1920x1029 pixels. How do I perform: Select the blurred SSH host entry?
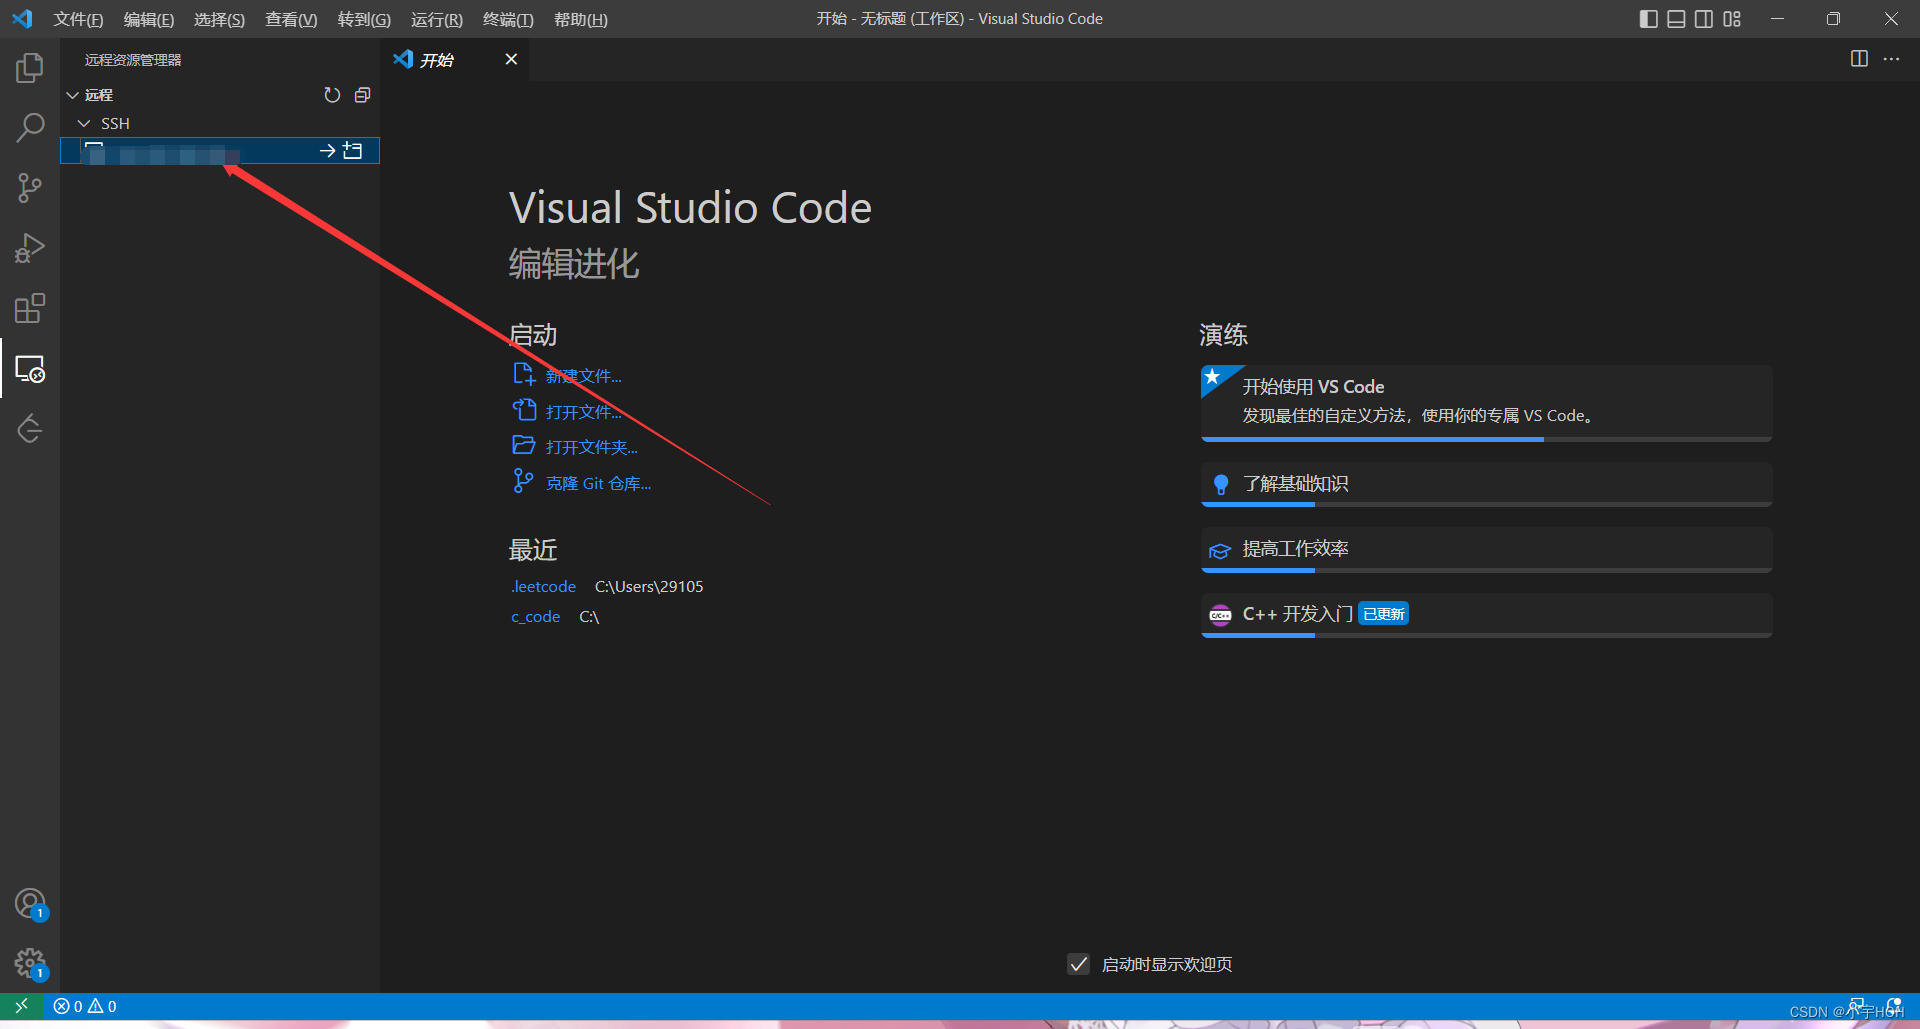pyautogui.click(x=220, y=151)
